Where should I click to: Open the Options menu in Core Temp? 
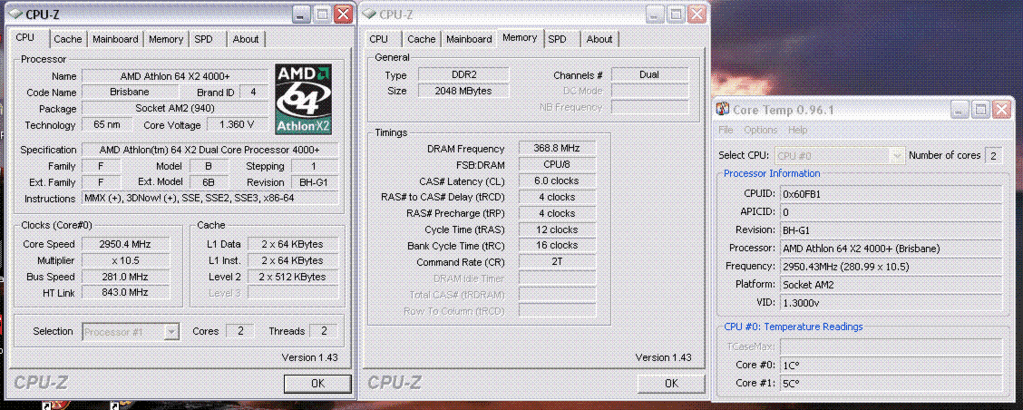click(x=761, y=130)
